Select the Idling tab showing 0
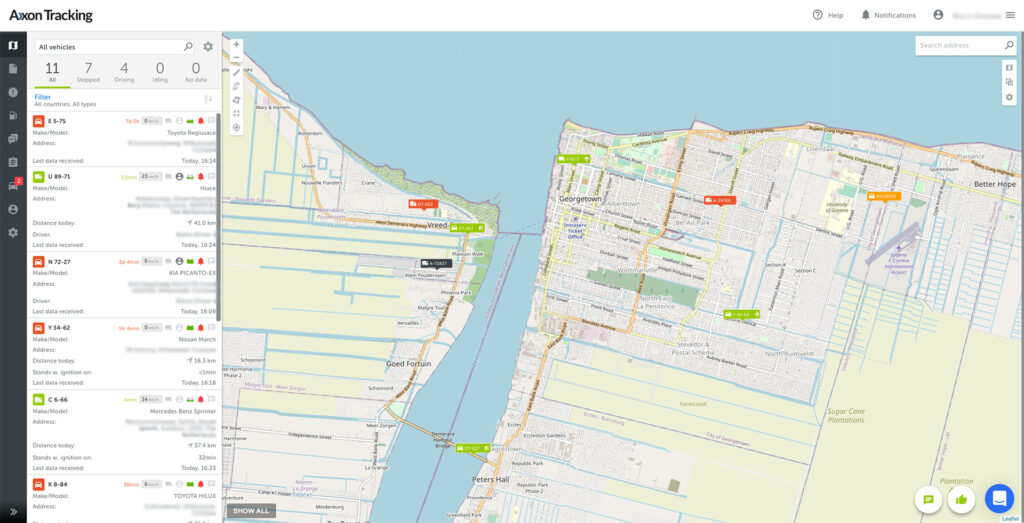Image resolution: width=1024 pixels, height=523 pixels. coord(160,72)
